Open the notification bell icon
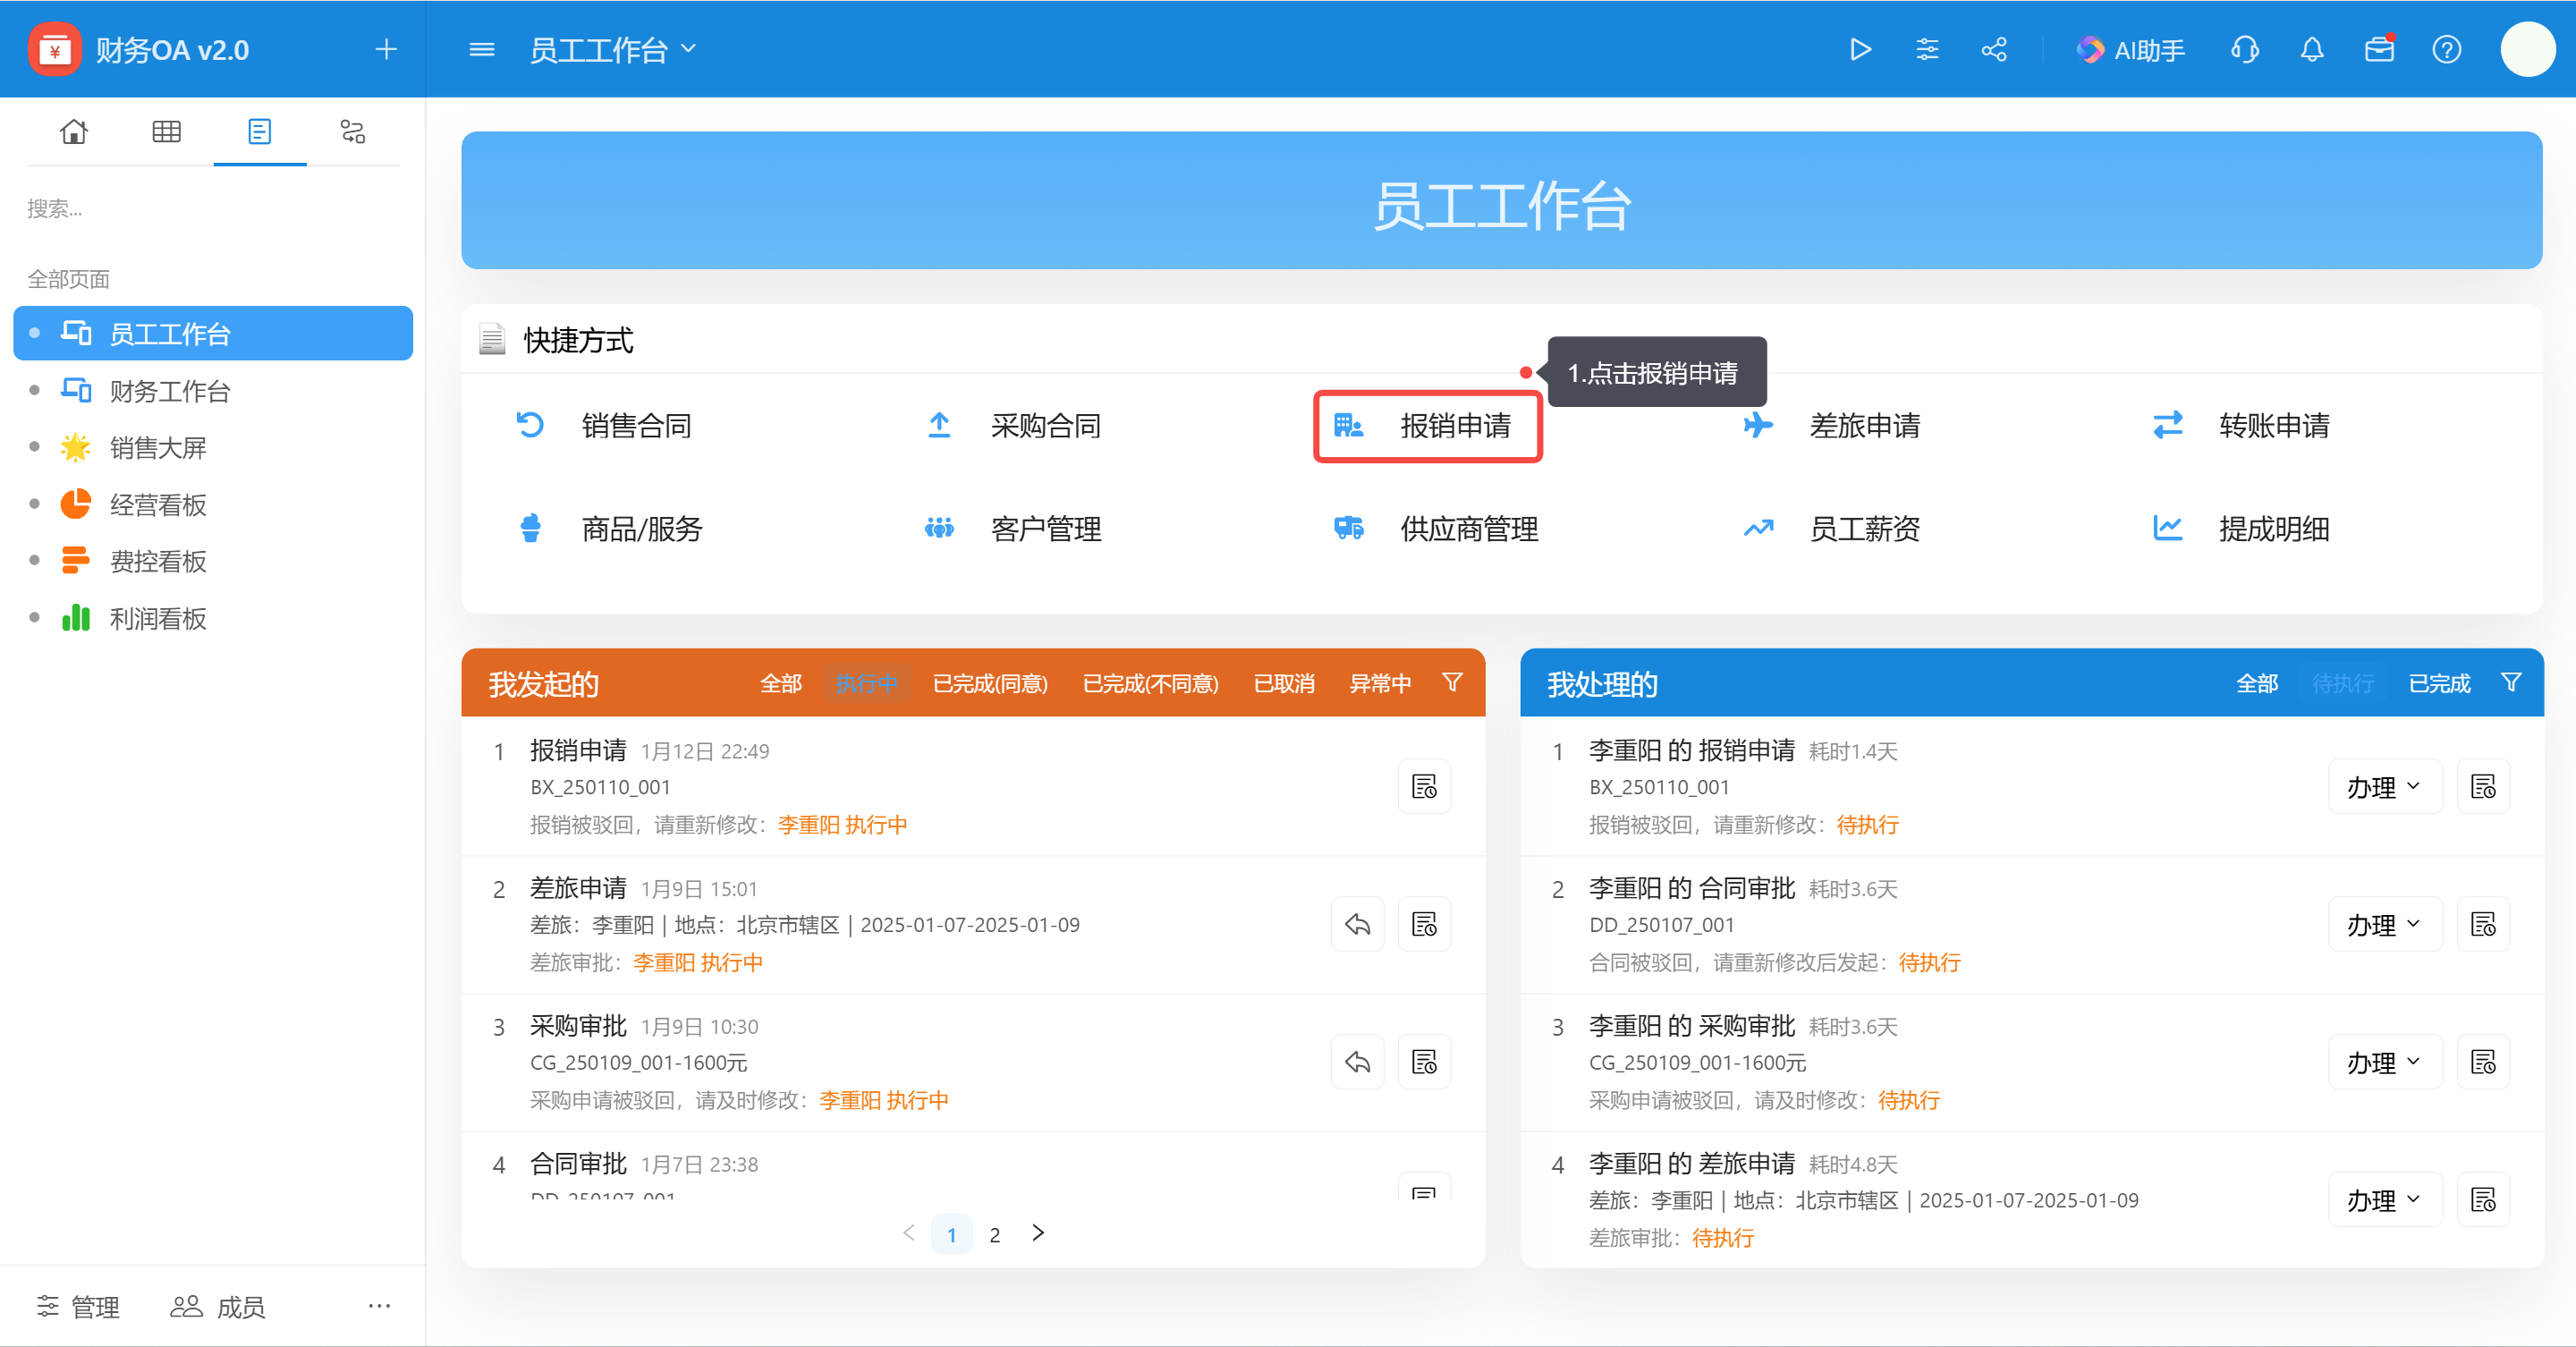The width and height of the screenshot is (2576, 1347). click(2312, 49)
